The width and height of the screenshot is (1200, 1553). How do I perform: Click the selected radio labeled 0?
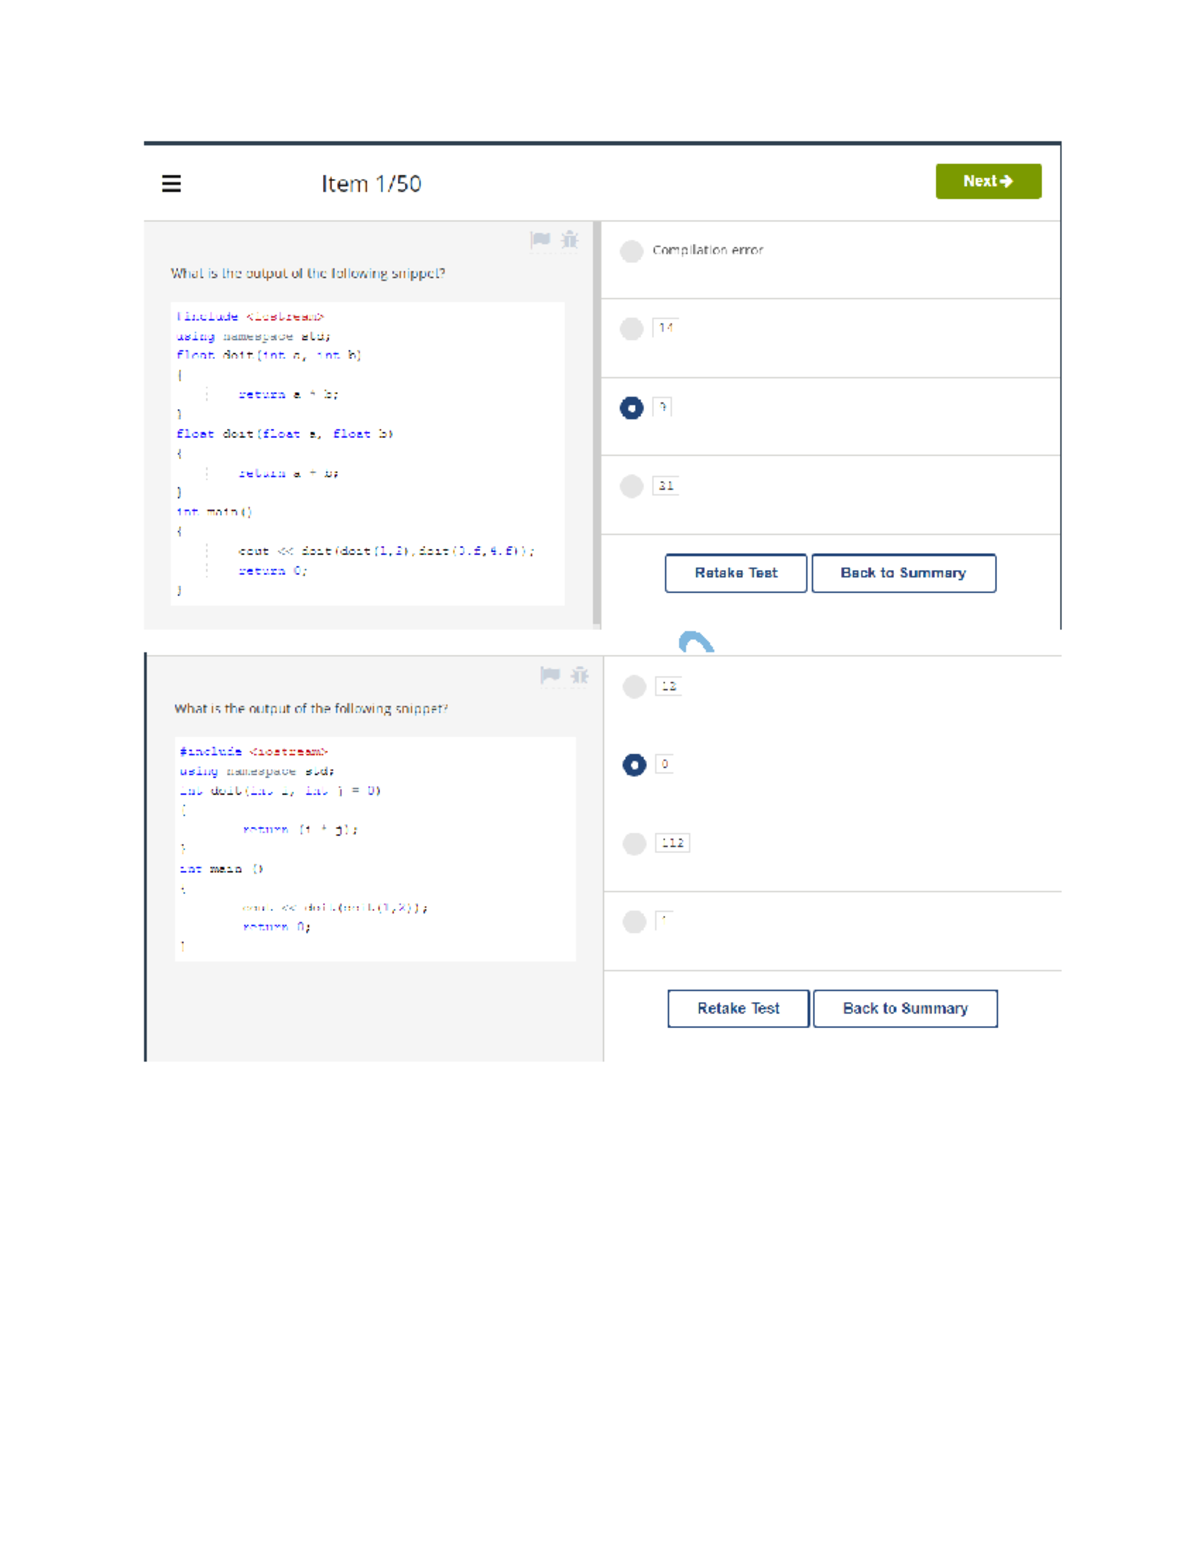point(635,765)
